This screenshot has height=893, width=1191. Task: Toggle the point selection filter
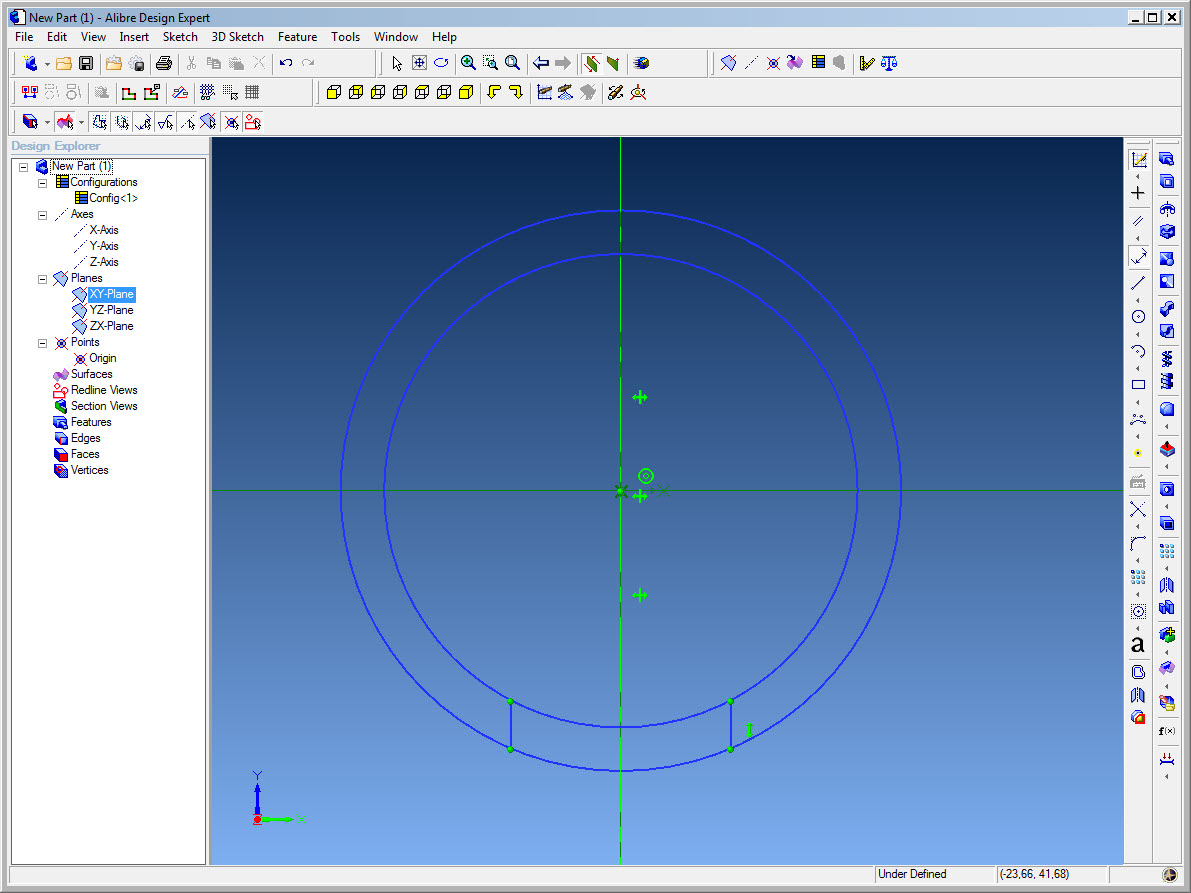pyautogui.click(x=232, y=122)
